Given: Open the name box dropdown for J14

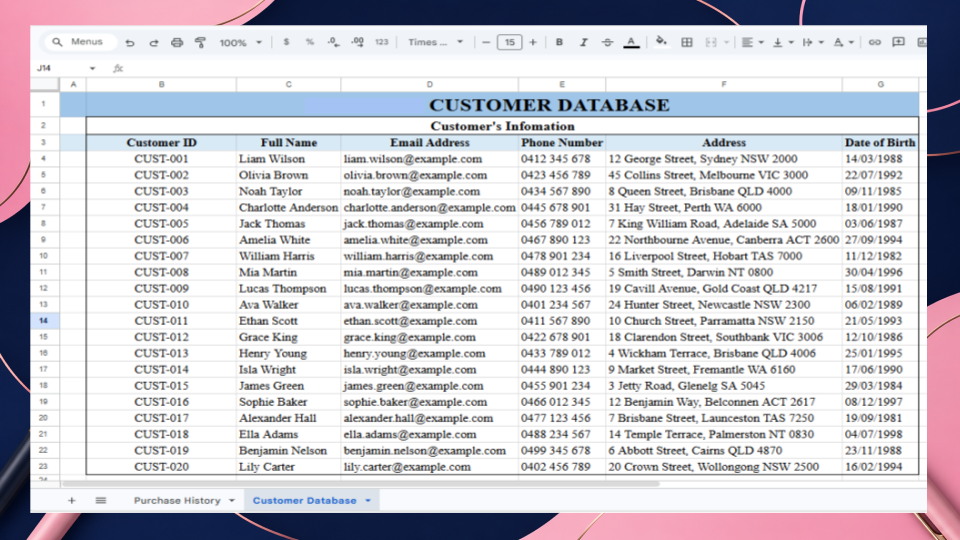Looking at the screenshot, I should point(92,68).
